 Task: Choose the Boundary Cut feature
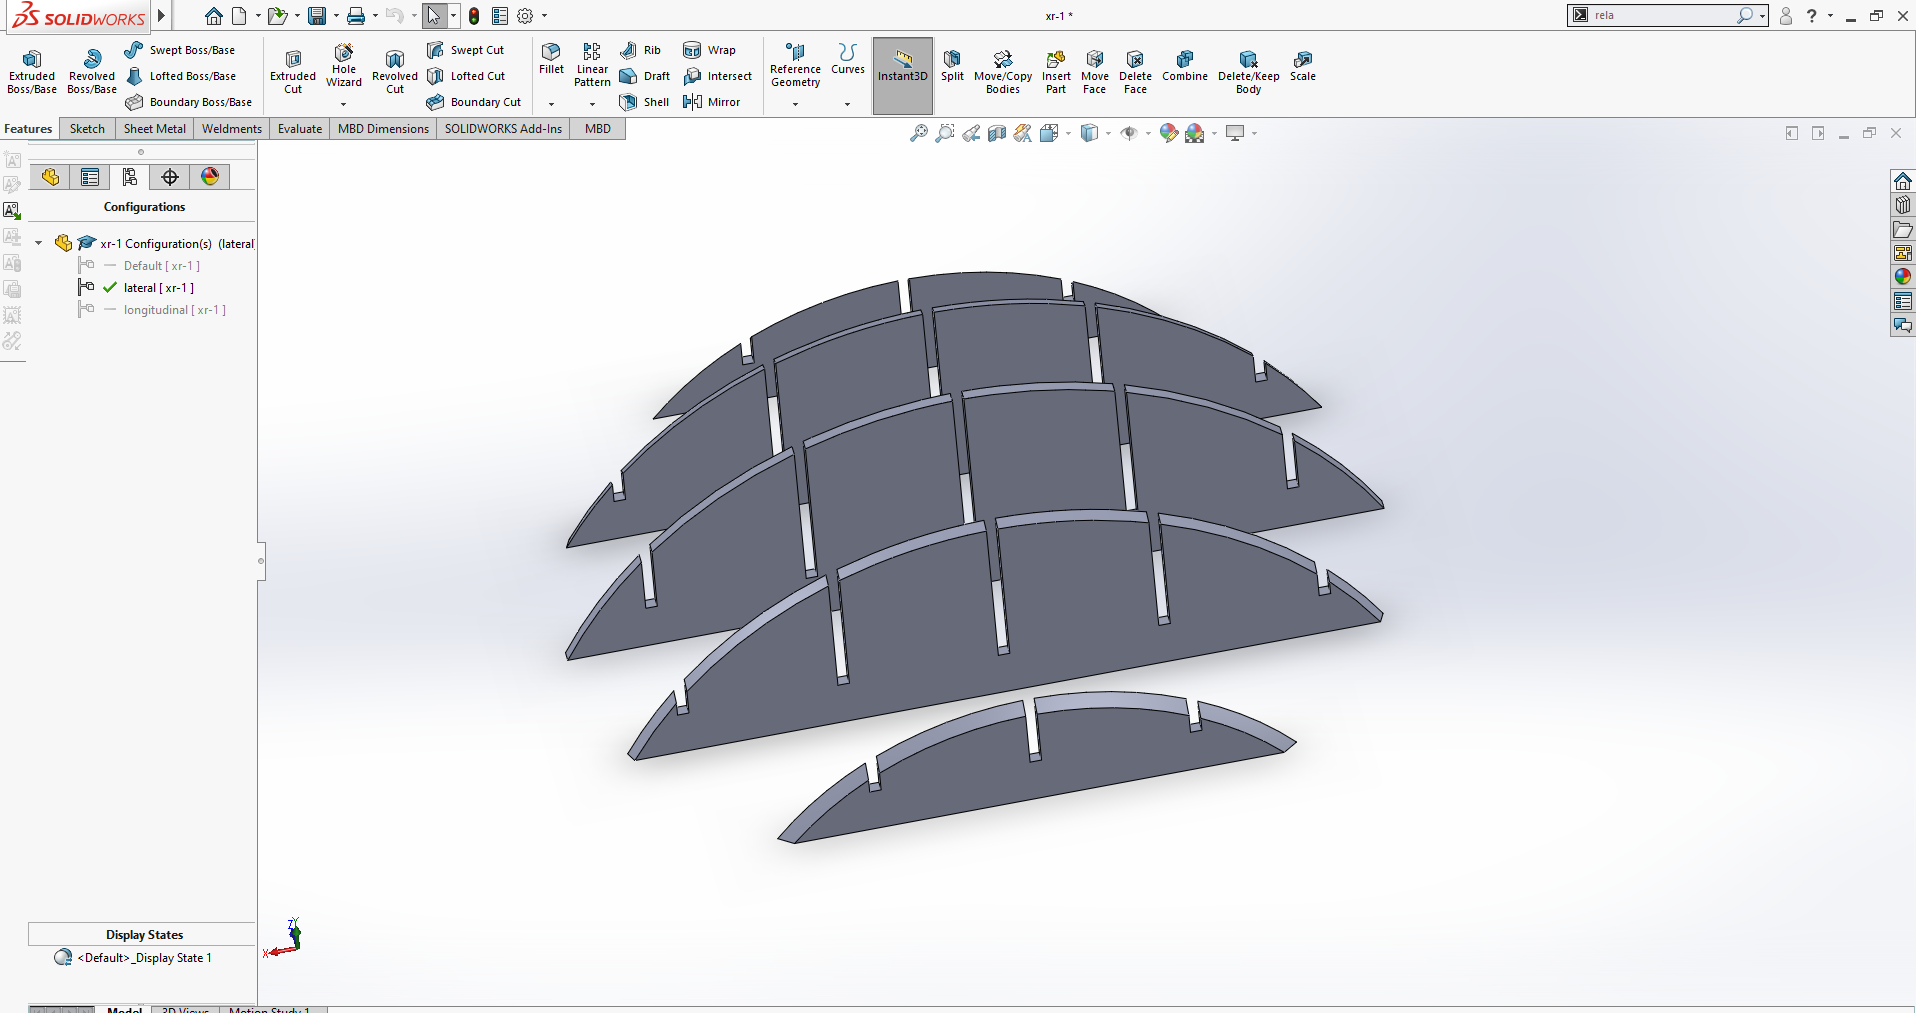(474, 102)
